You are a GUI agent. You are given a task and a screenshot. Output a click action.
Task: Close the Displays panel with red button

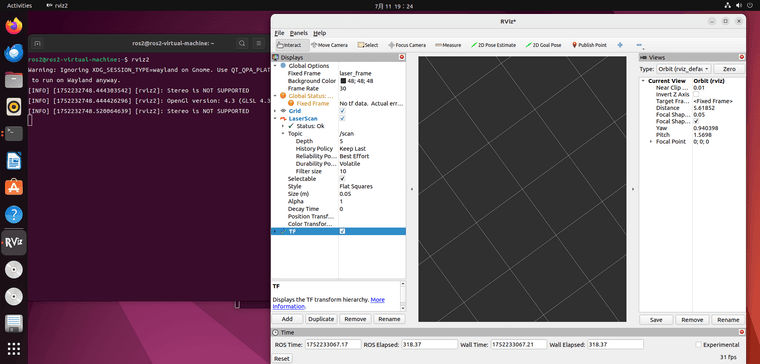coord(401,57)
